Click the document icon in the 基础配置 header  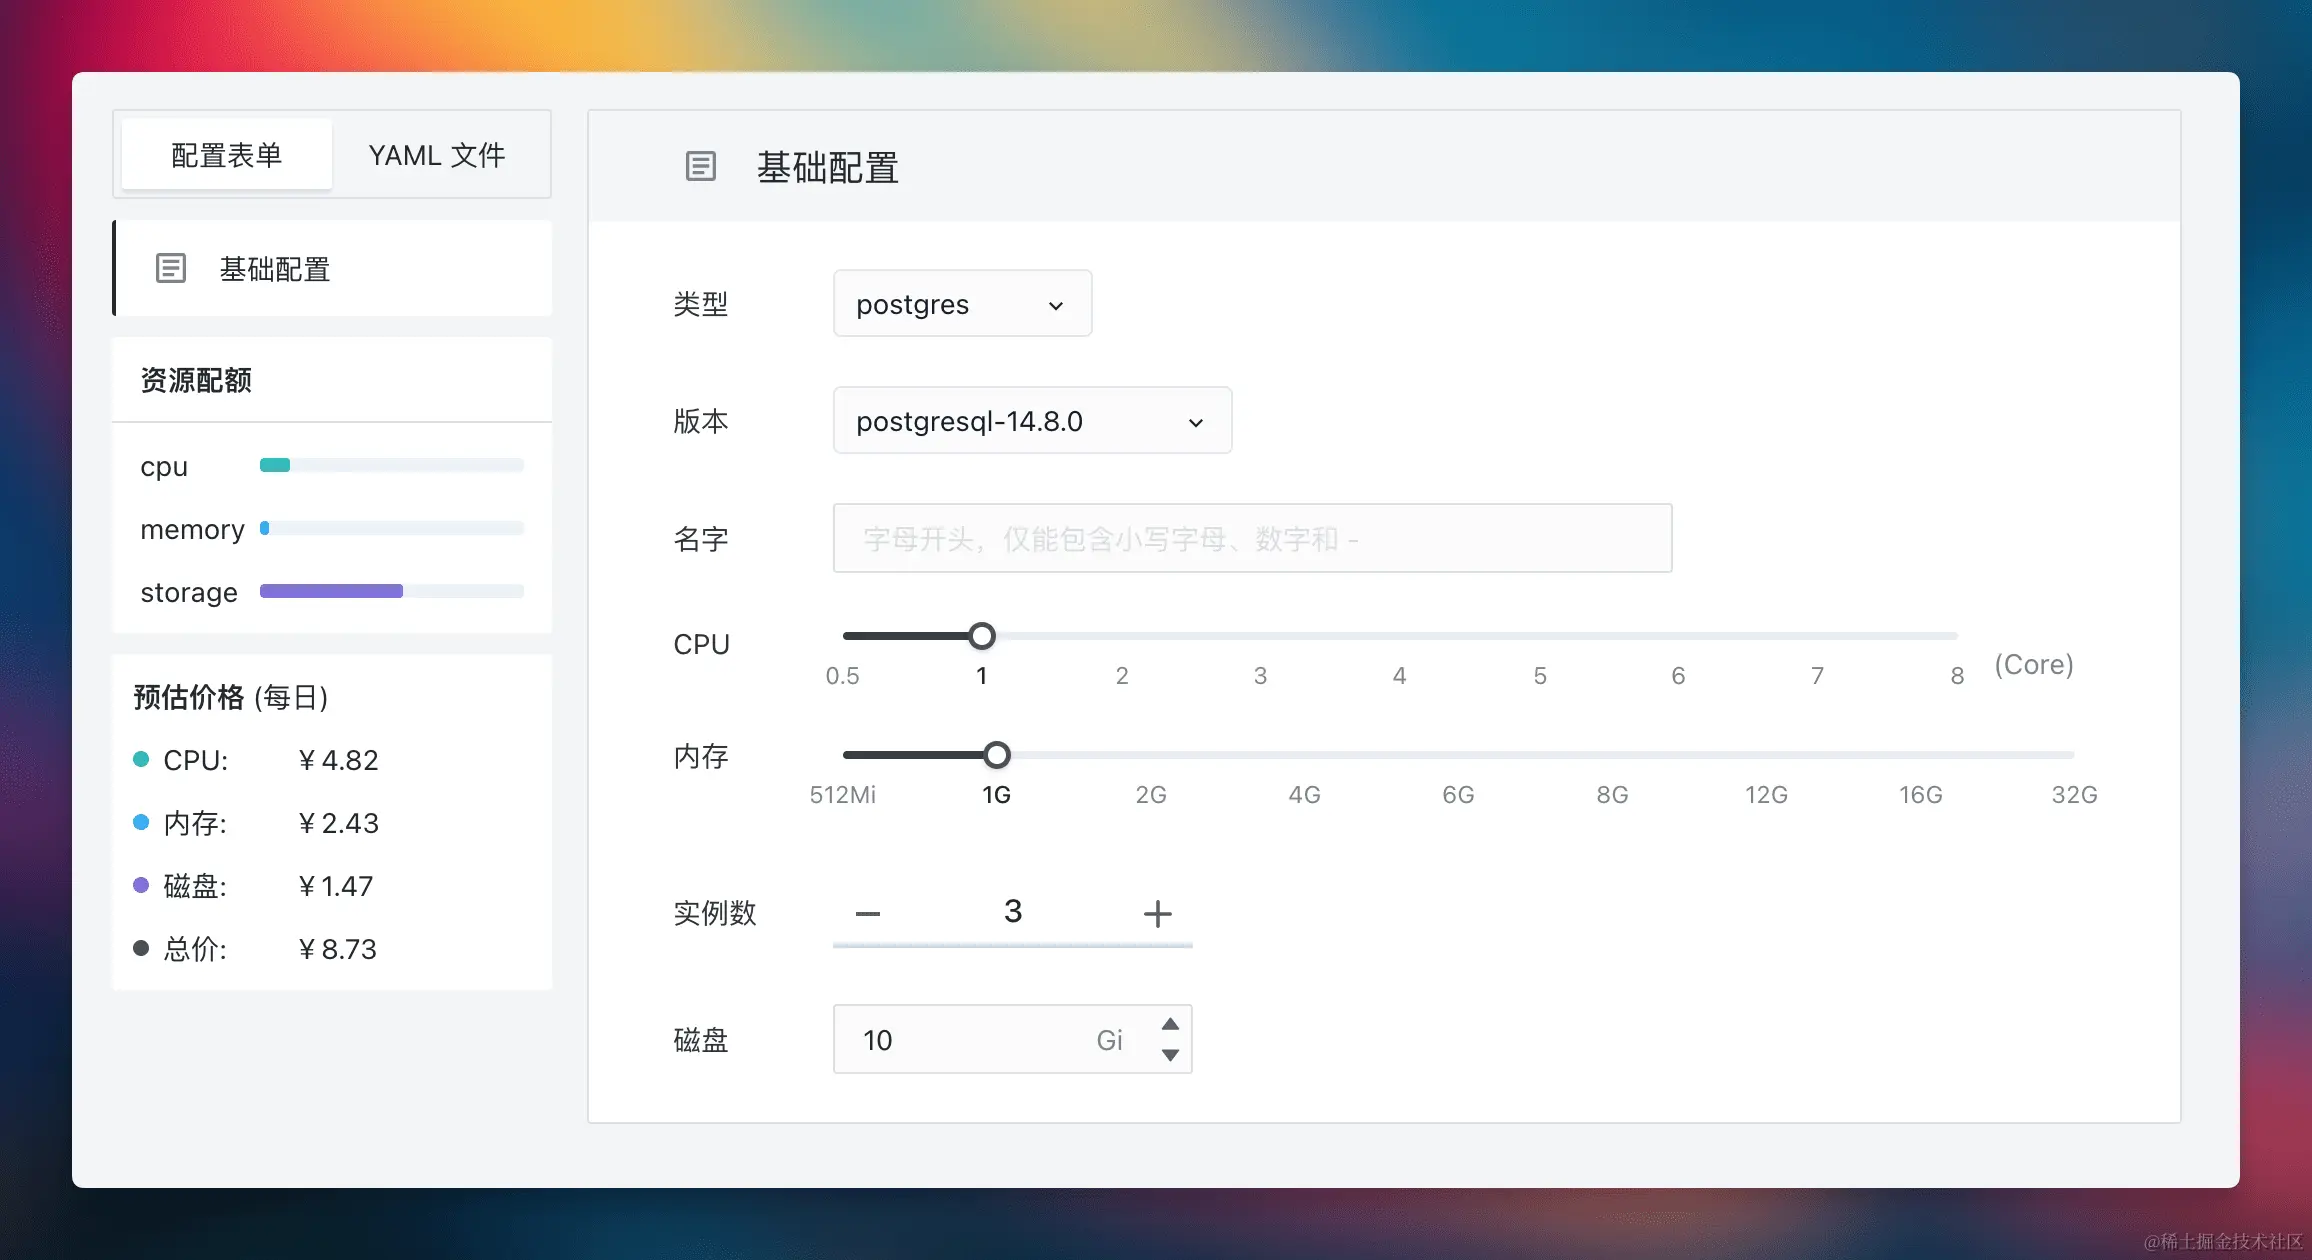700,166
